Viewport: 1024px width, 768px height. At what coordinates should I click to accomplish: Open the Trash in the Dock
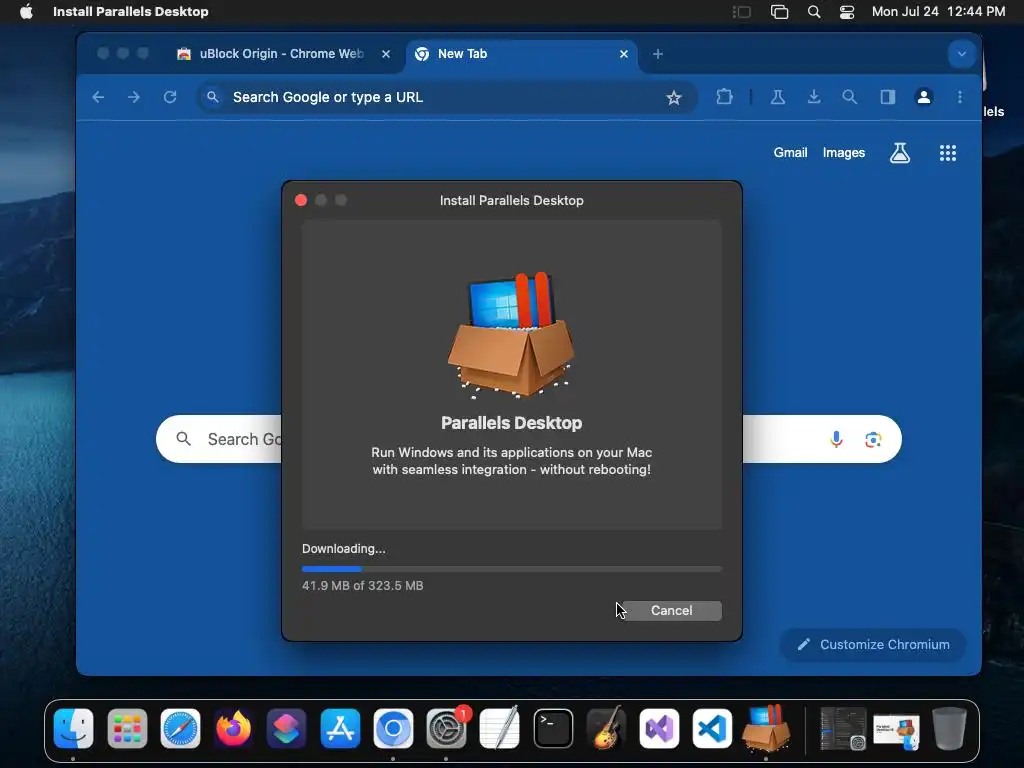pos(949,728)
